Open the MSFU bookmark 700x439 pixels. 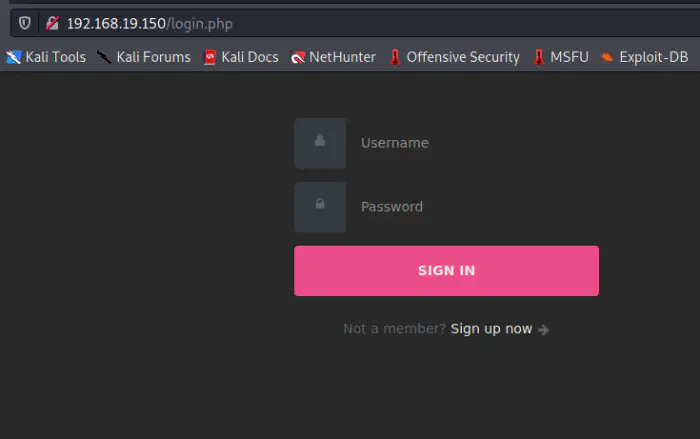(569, 57)
